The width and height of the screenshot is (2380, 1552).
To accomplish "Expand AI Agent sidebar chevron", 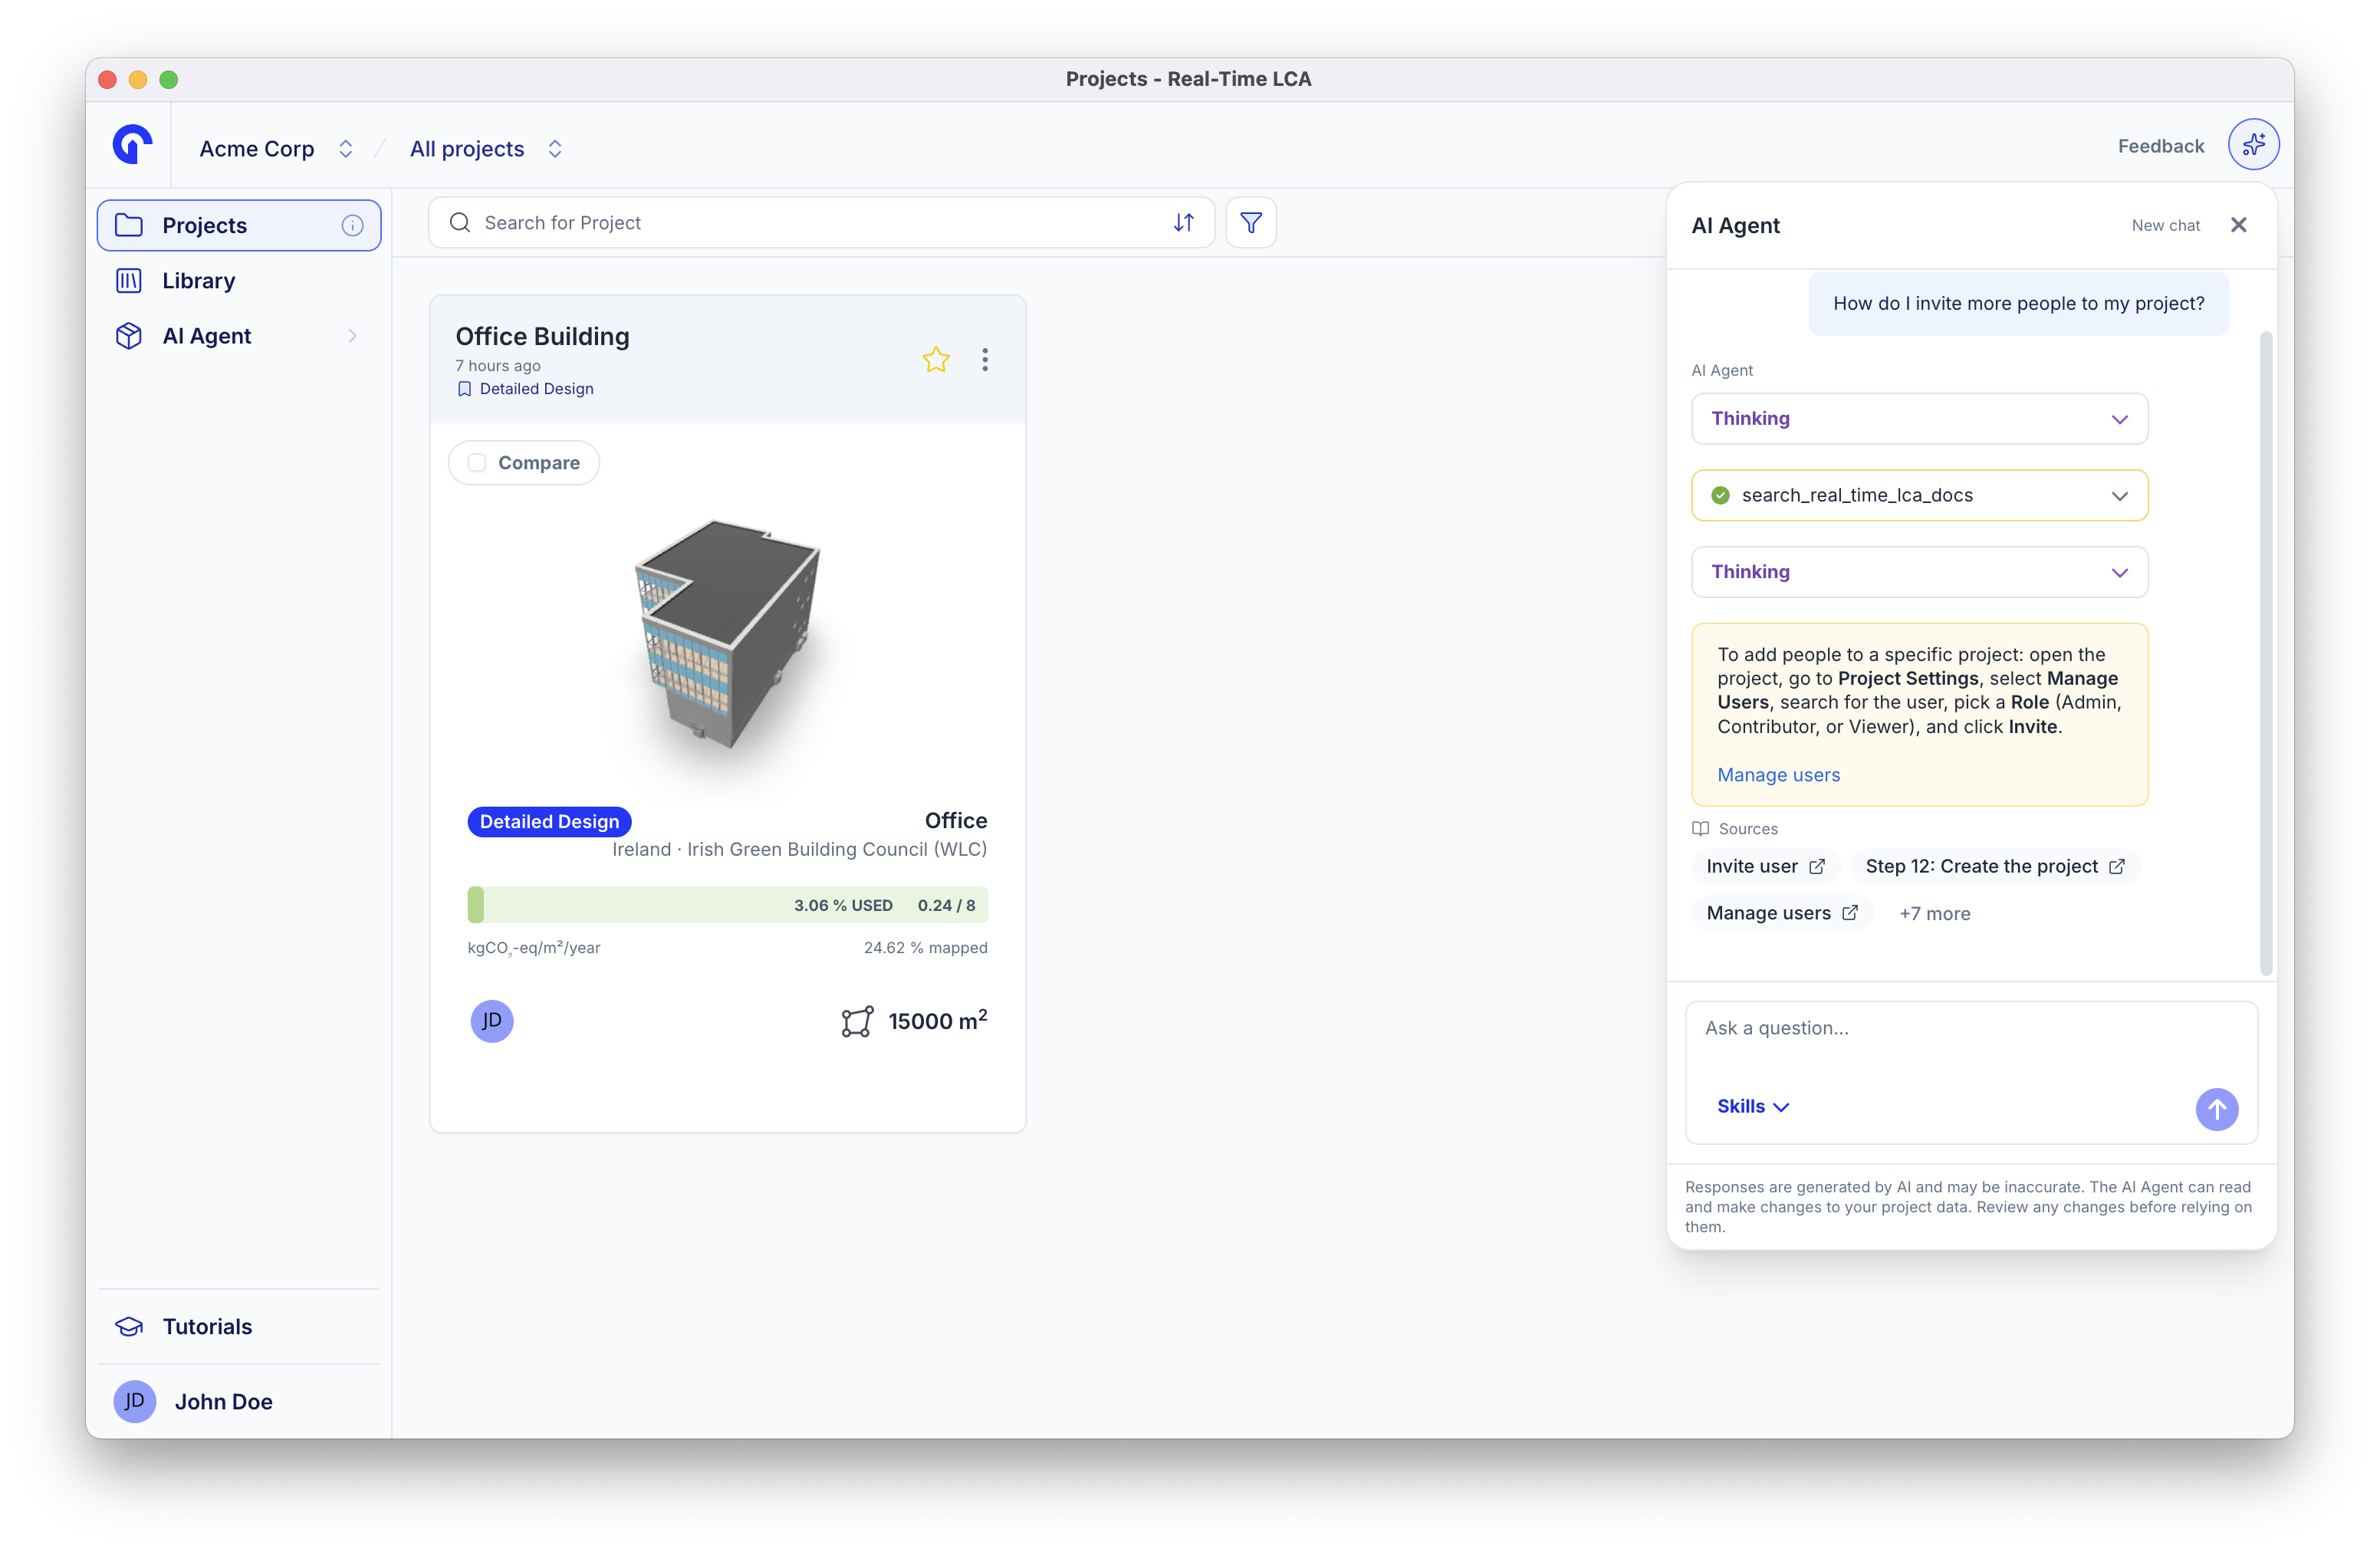I will tap(352, 336).
